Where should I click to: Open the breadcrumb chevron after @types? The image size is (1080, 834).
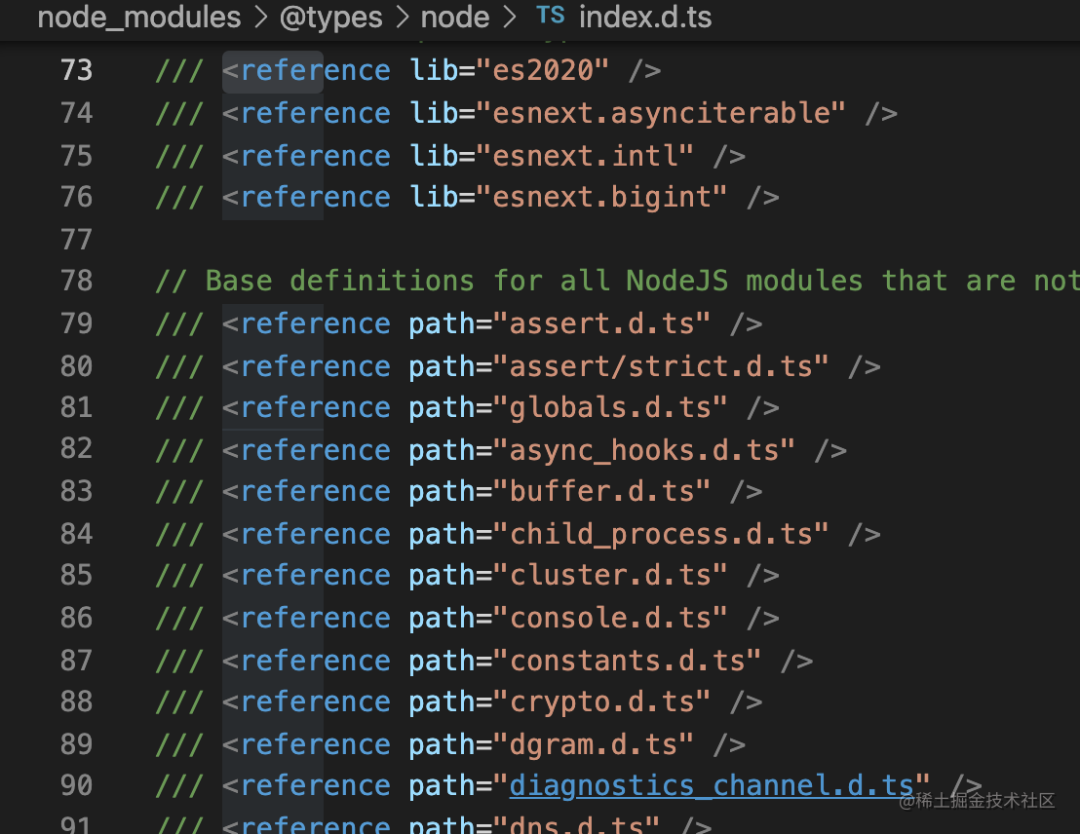point(402,17)
